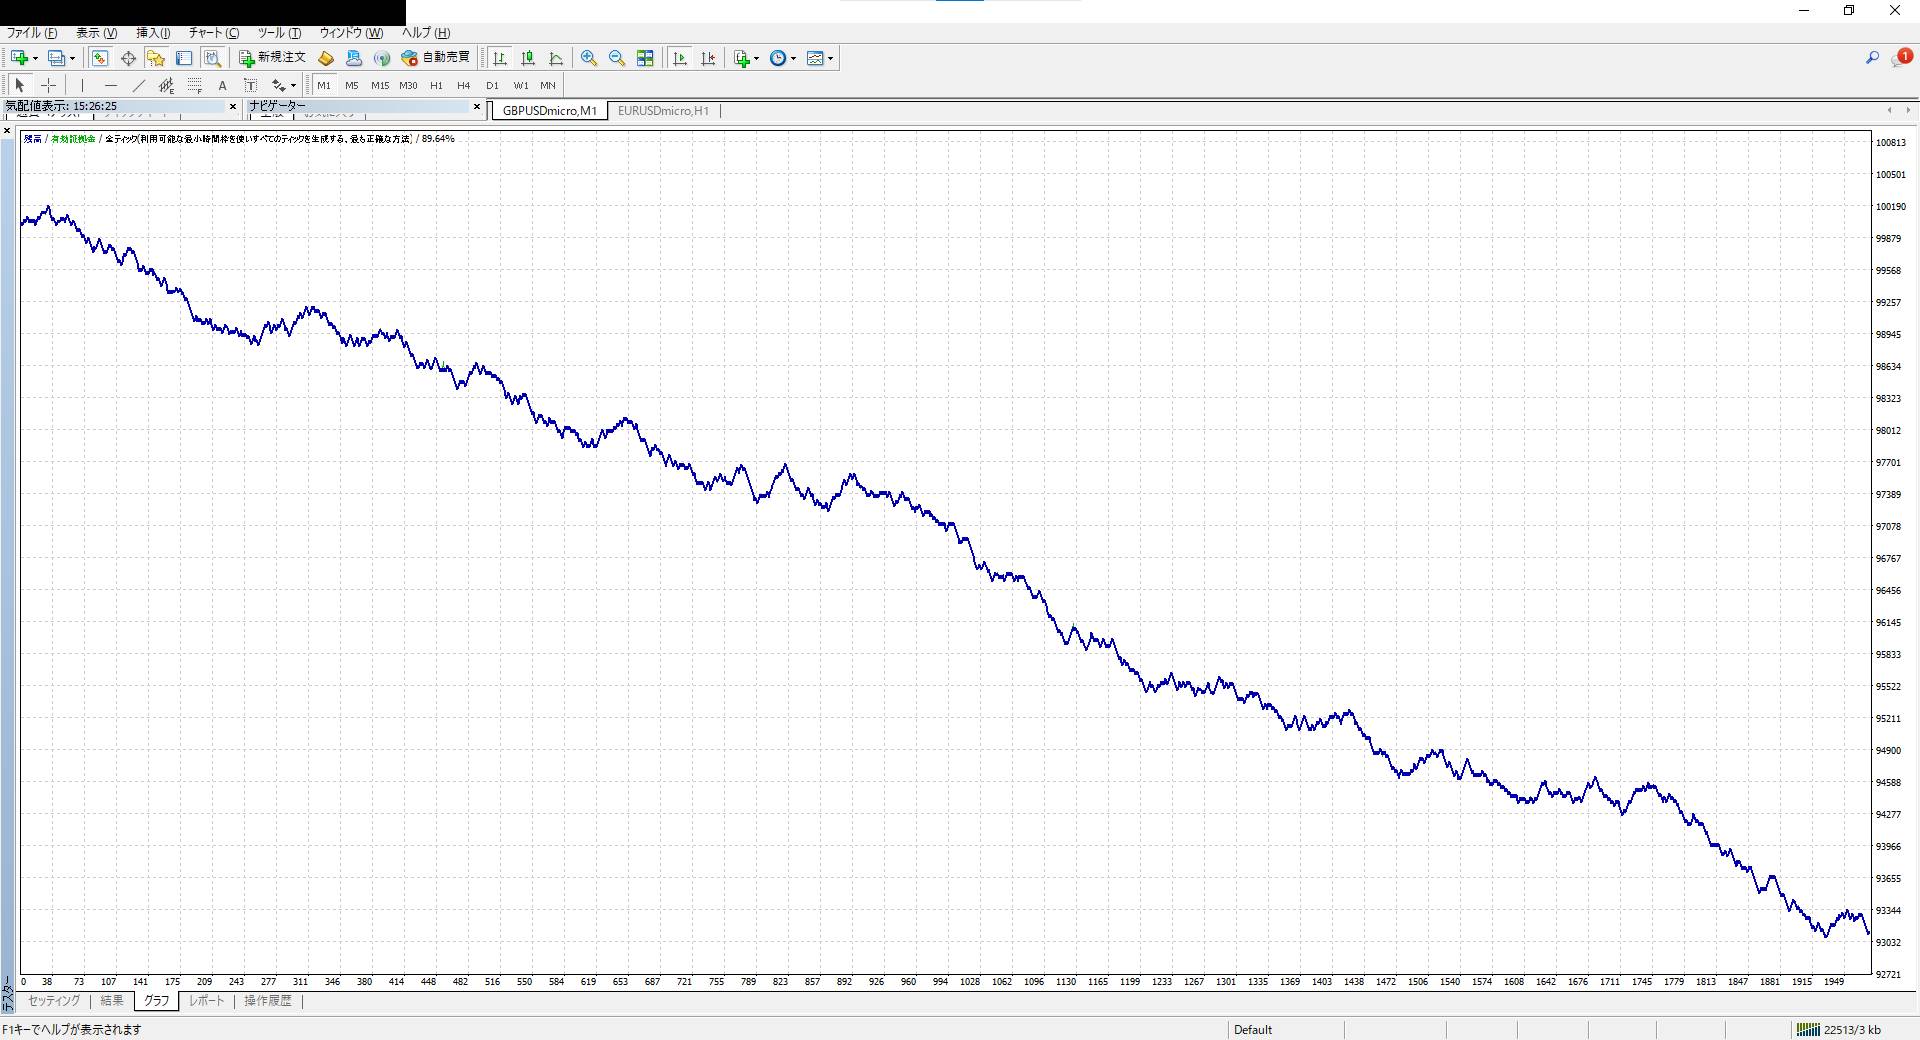Open the arrows objects tool
Viewport: 1920px width, 1040px height.
279,85
